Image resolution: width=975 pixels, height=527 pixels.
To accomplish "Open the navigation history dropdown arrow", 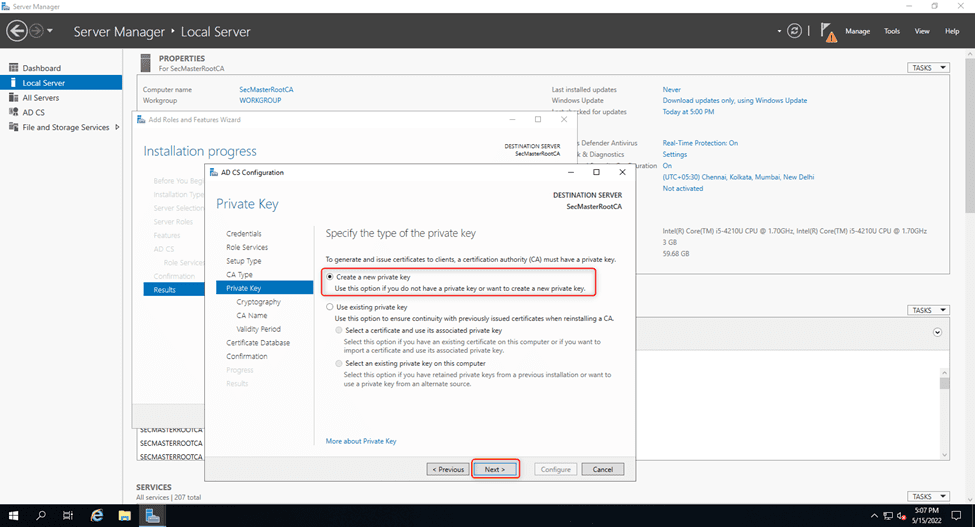I will point(50,30).
